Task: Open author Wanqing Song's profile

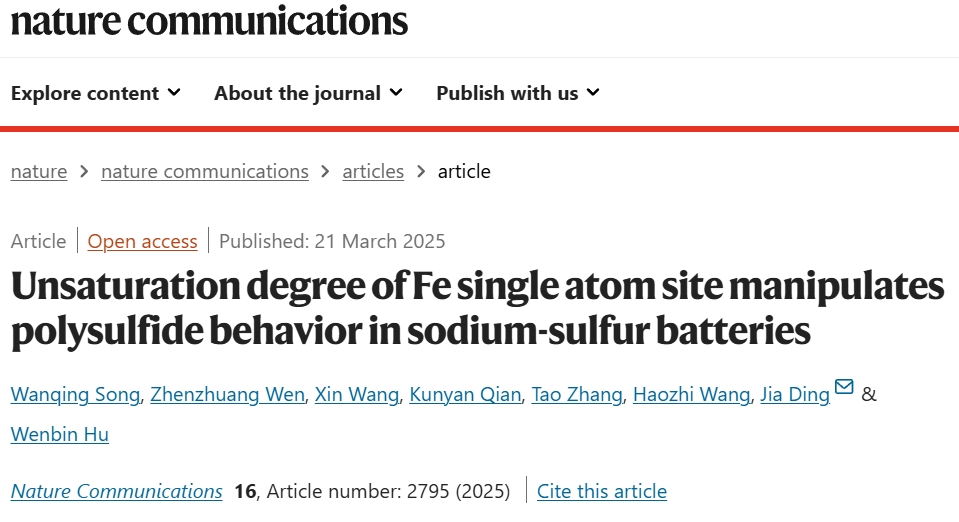Action: pos(76,395)
